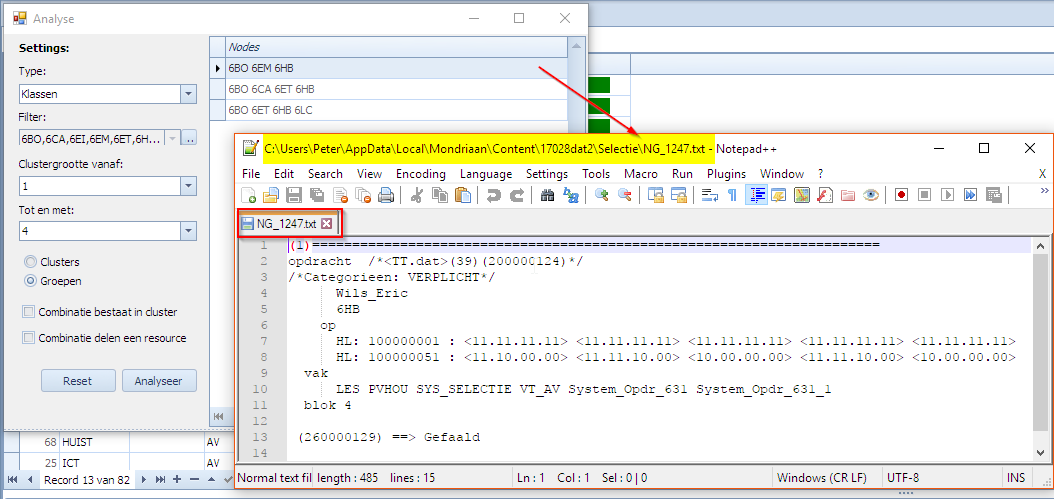The width and height of the screenshot is (1054, 499).
Task: Toggle synchronize horizontal scrolling icon
Action: [678, 196]
